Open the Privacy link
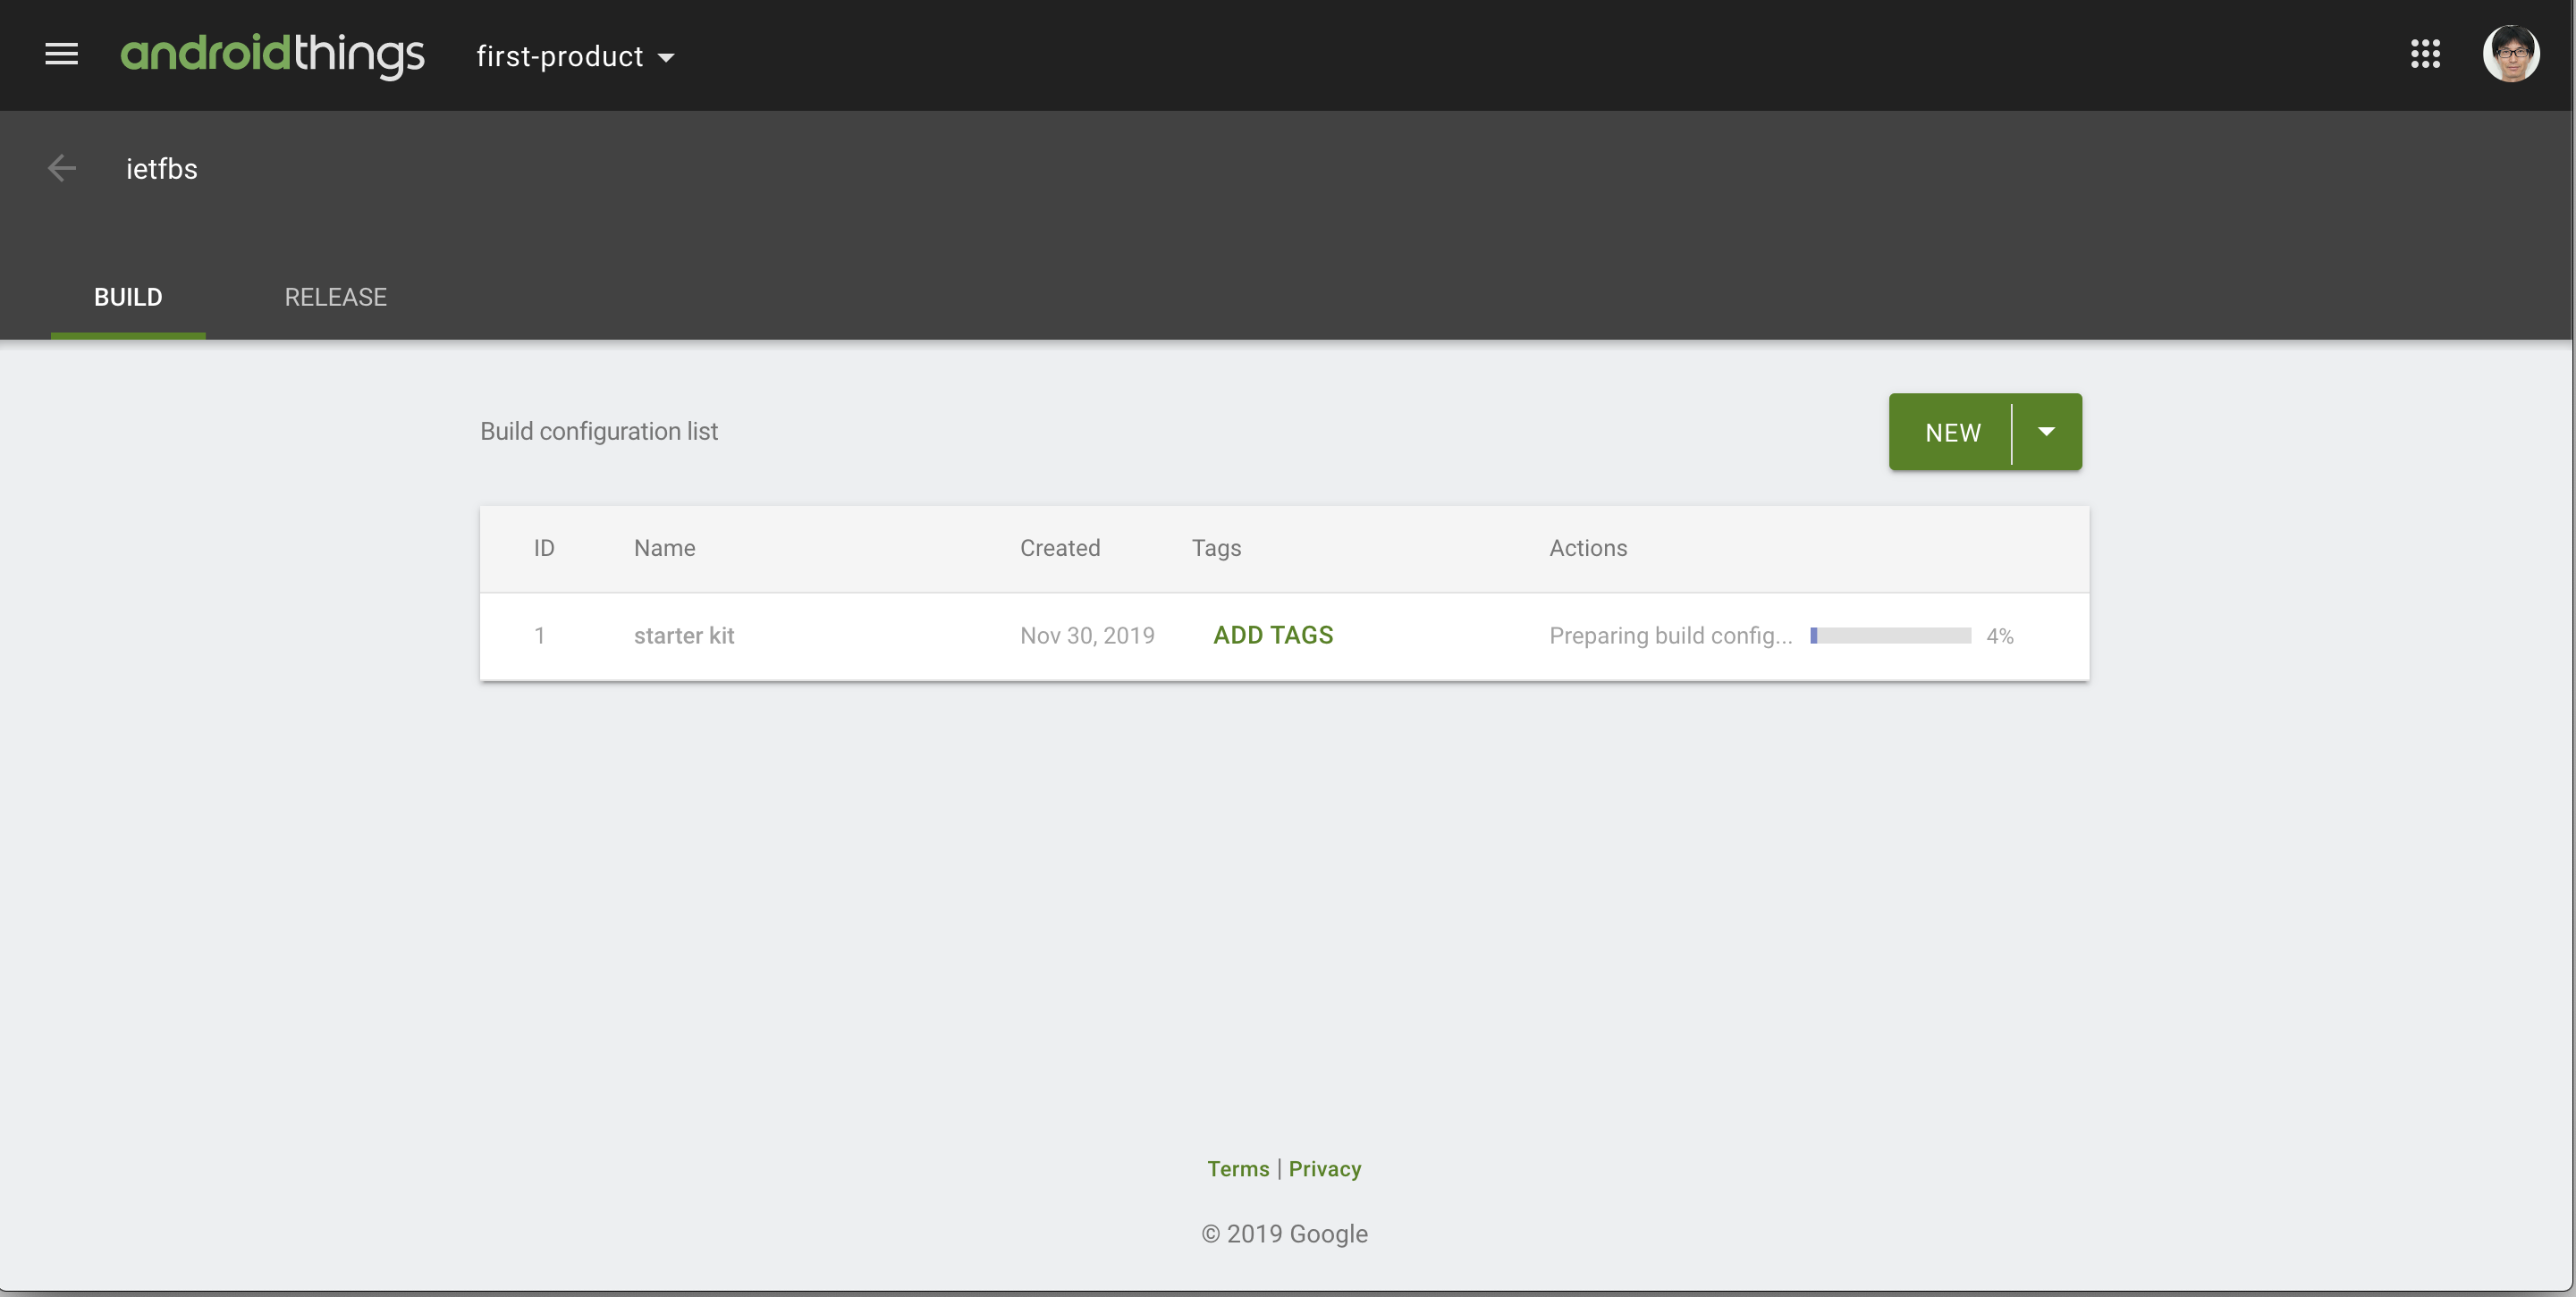This screenshot has height=1297, width=2576. [x=1324, y=1168]
